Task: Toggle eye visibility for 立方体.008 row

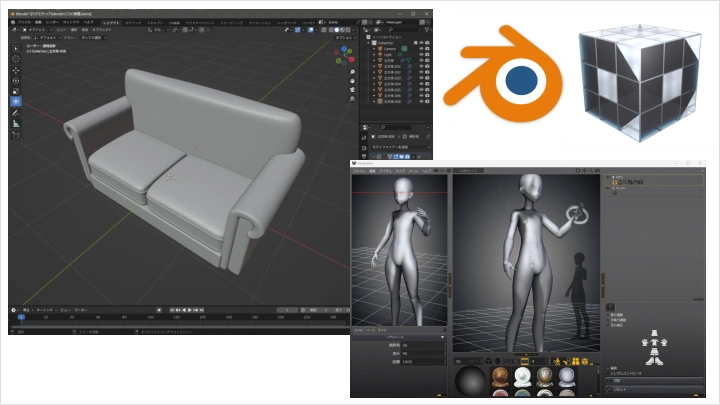Action: (421, 101)
